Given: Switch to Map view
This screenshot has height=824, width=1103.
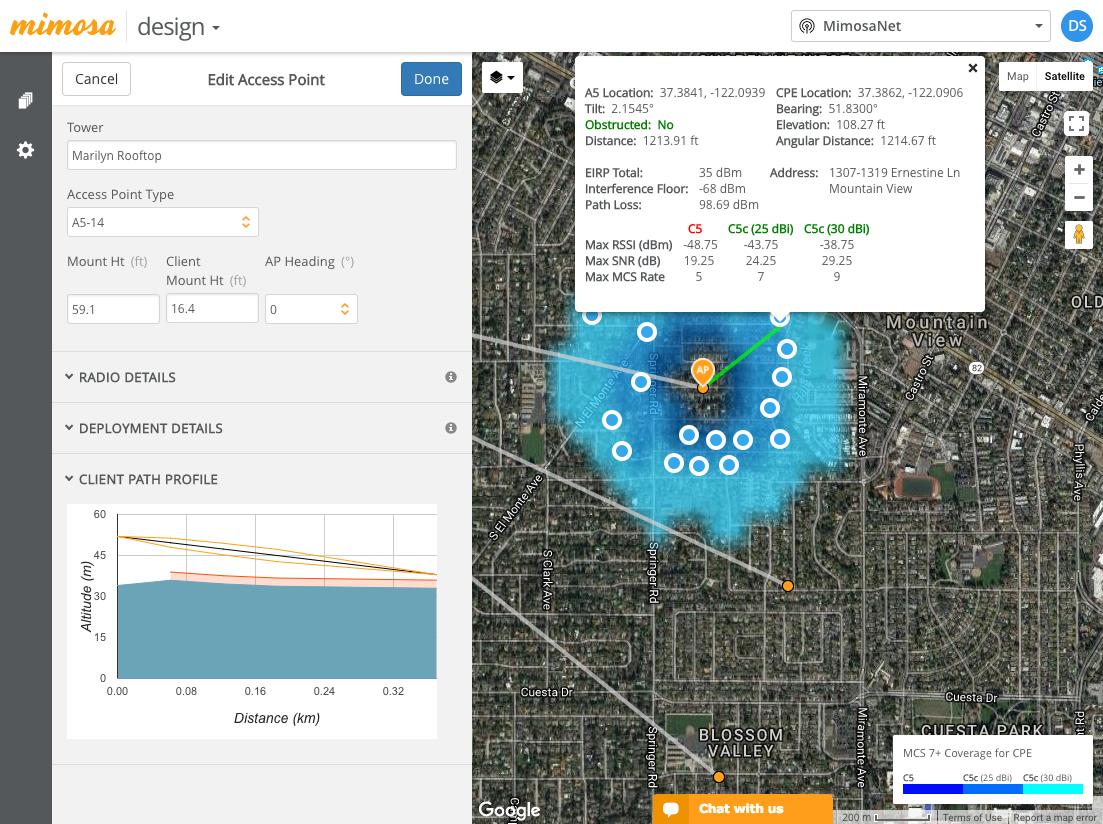Looking at the screenshot, I should tap(1017, 77).
